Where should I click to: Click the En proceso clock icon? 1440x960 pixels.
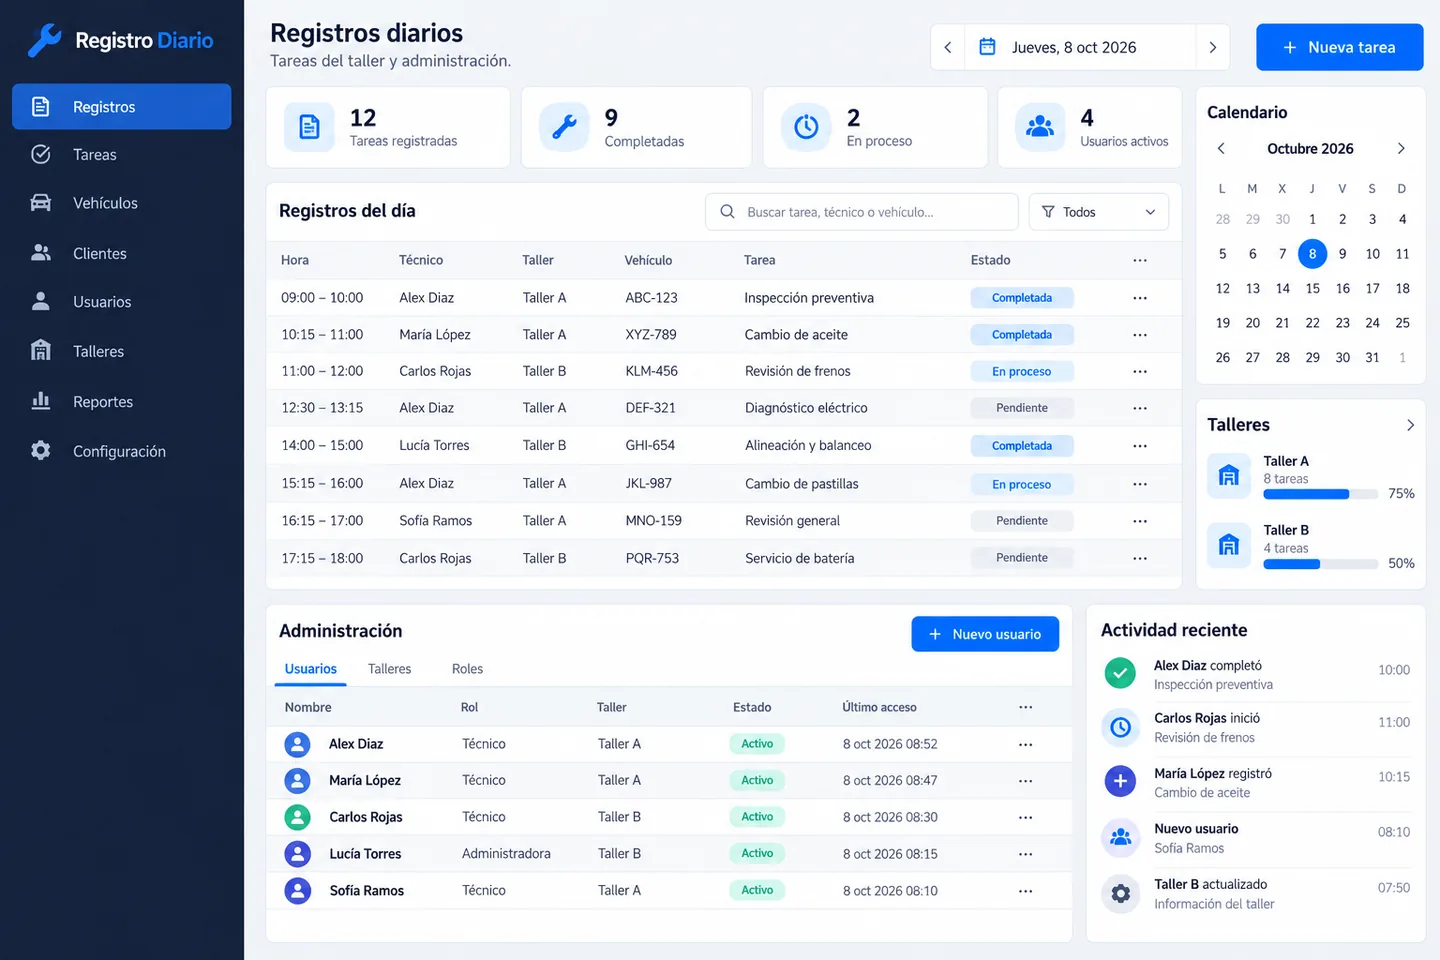806,127
